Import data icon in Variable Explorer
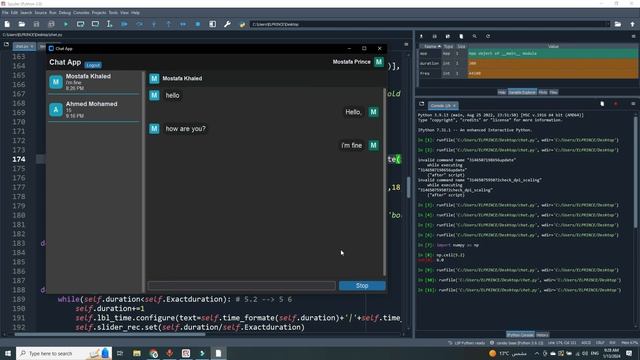This screenshot has width=640, height=360. click(x=421, y=36)
